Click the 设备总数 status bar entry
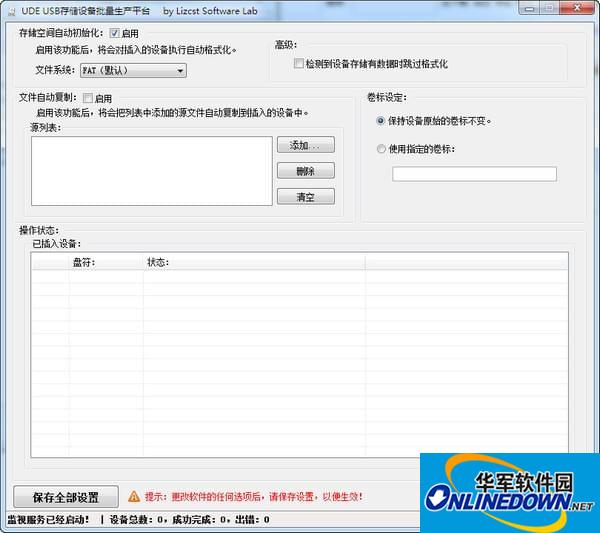Screen dimensions: 600x533 [136, 520]
